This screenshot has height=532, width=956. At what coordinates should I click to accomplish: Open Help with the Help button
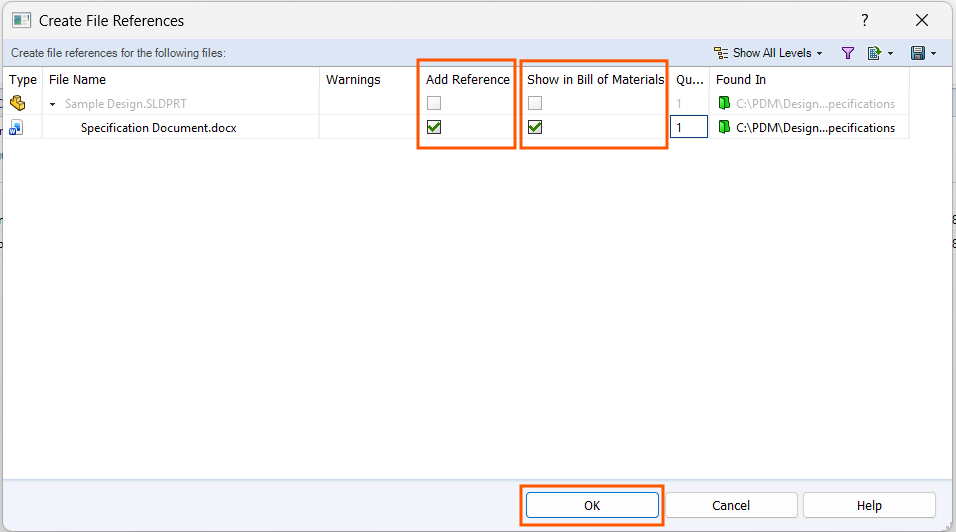pos(869,505)
